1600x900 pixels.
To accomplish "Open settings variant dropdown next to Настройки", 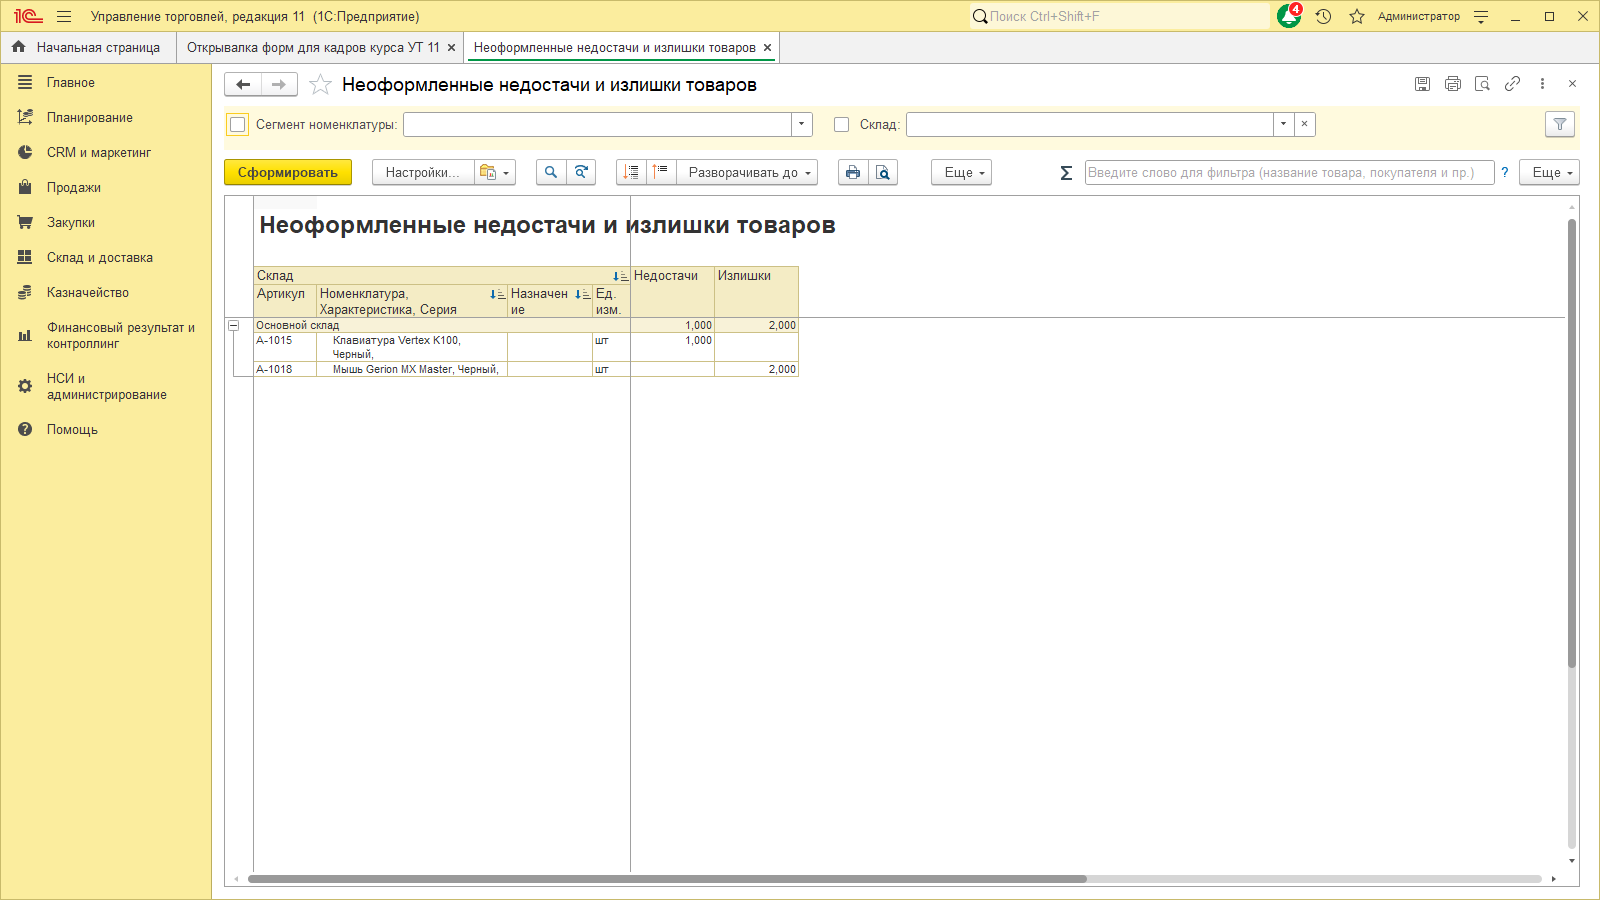I will click(495, 172).
